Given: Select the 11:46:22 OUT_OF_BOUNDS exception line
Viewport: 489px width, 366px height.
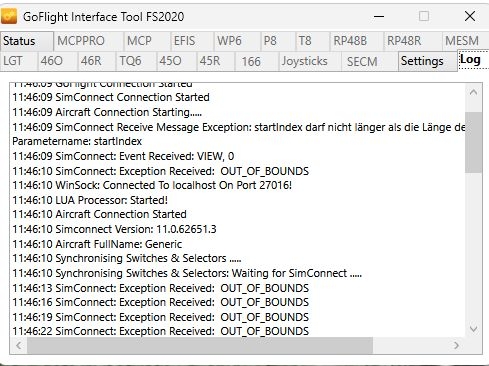Looking at the screenshot, I should click(x=161, y=331).
